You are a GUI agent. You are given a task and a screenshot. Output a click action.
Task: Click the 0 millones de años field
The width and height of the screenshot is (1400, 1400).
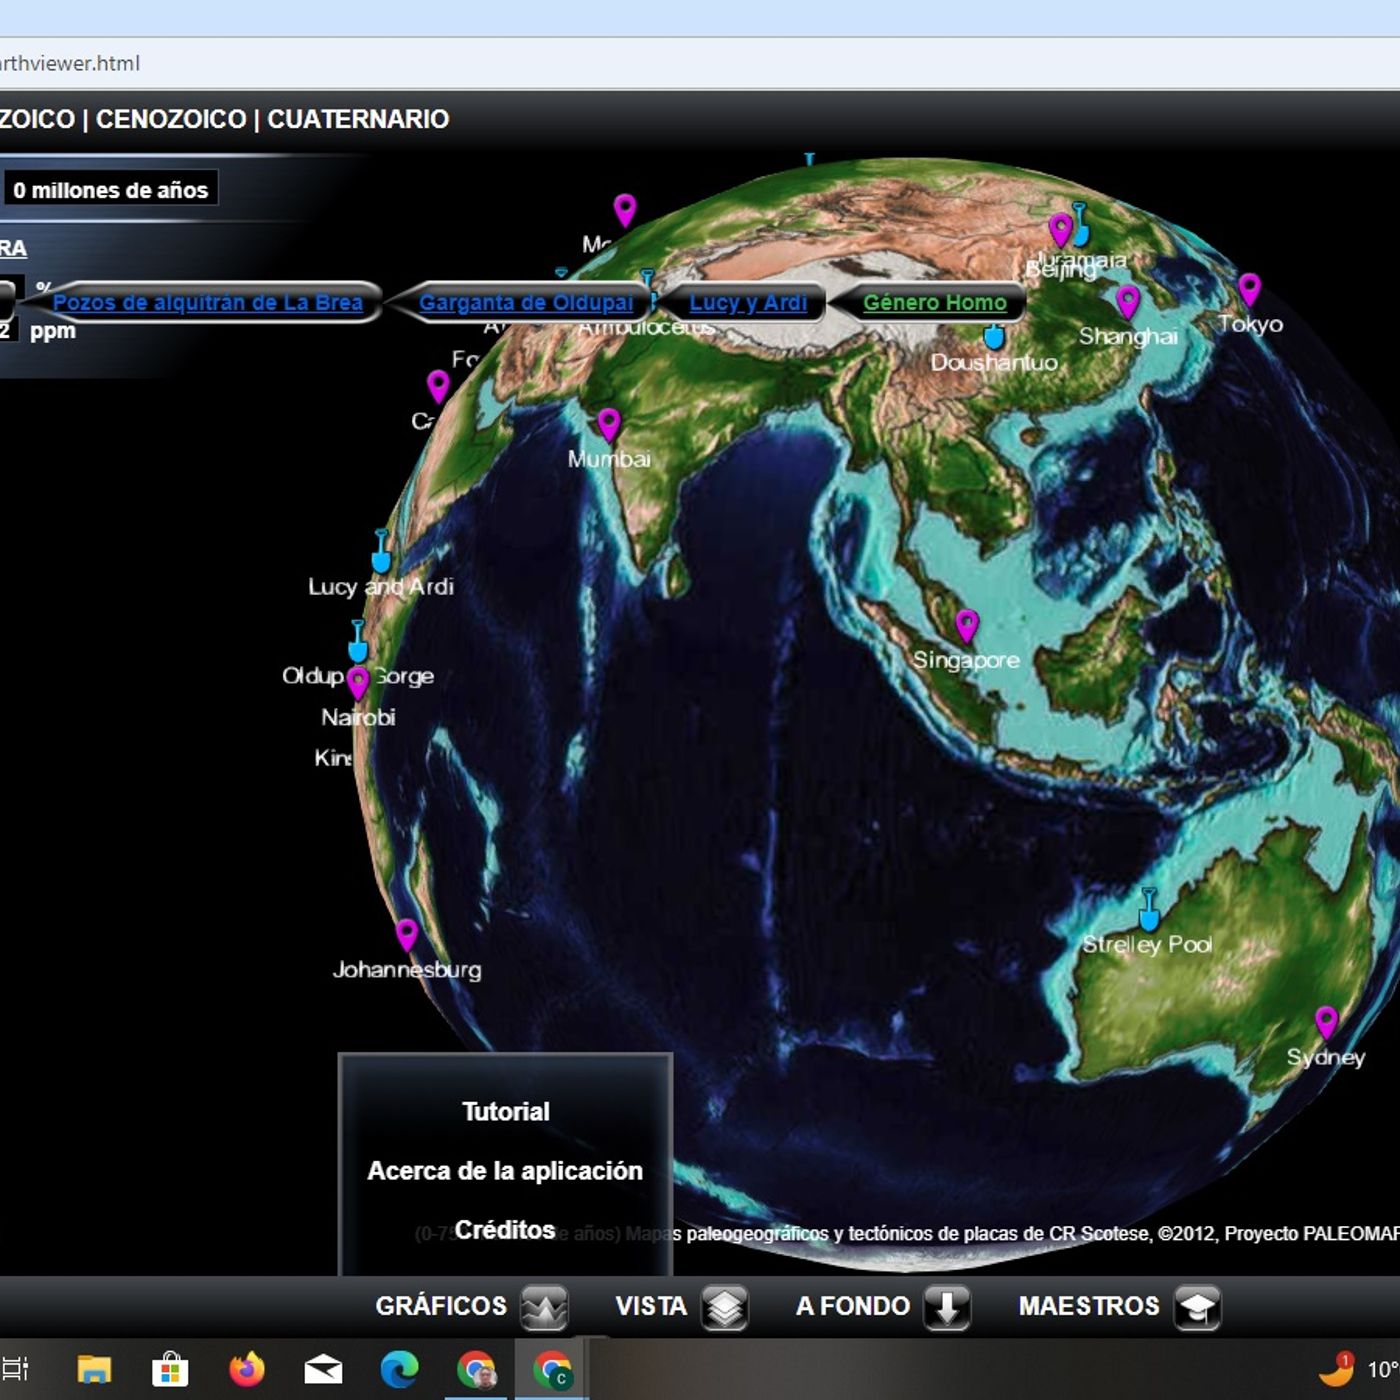click(110, 190)
